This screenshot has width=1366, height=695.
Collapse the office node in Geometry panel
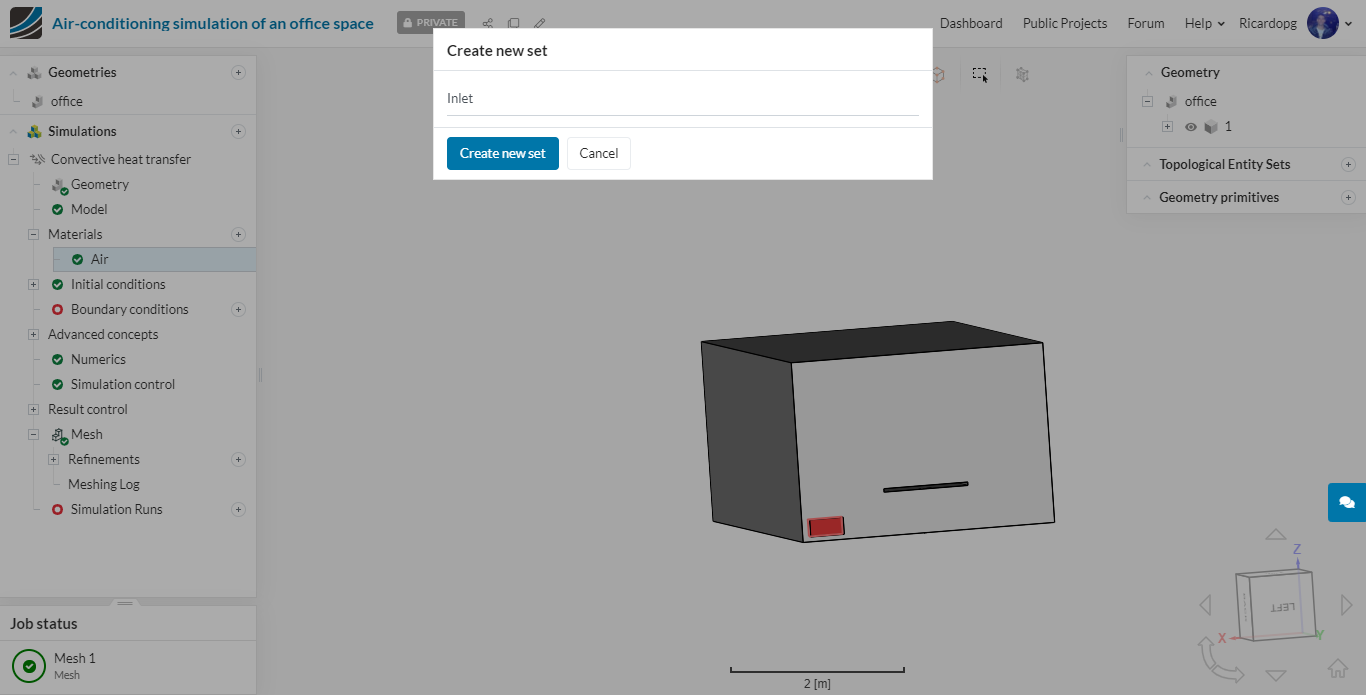point(1147,101)
